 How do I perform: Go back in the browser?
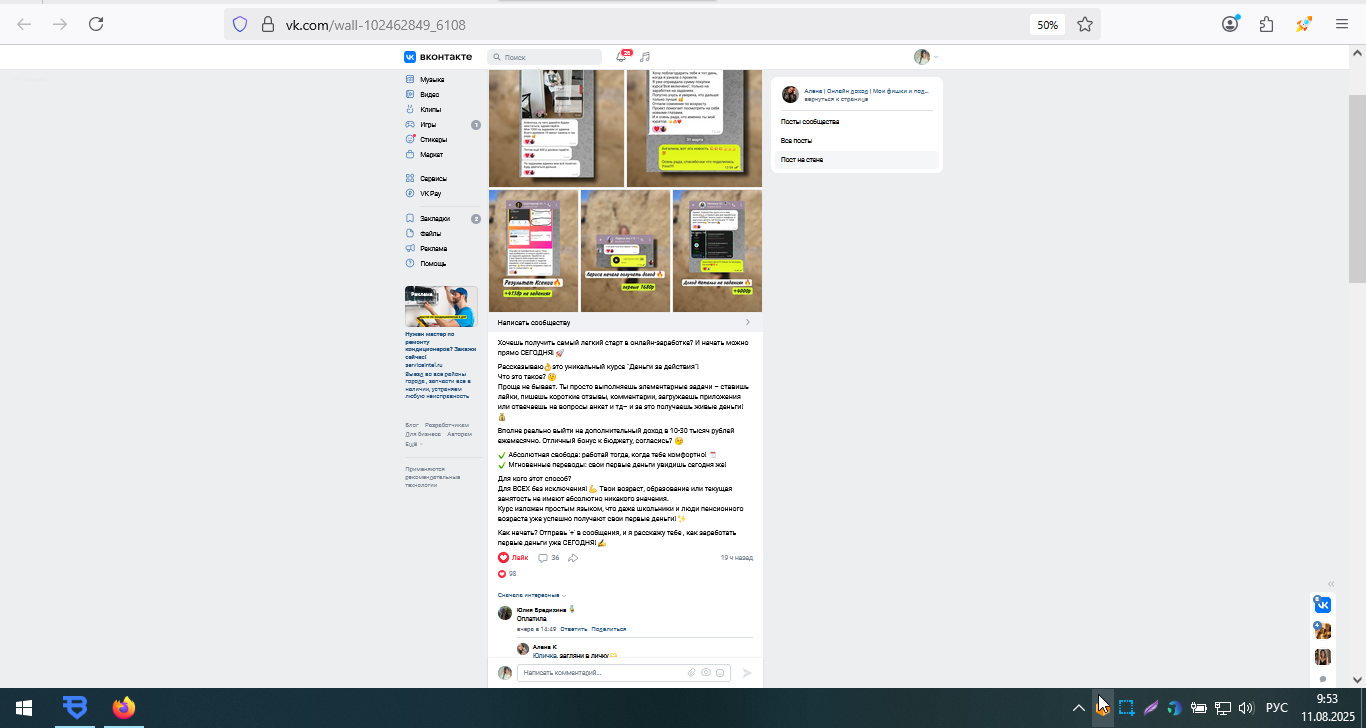(x=24, y=24)
